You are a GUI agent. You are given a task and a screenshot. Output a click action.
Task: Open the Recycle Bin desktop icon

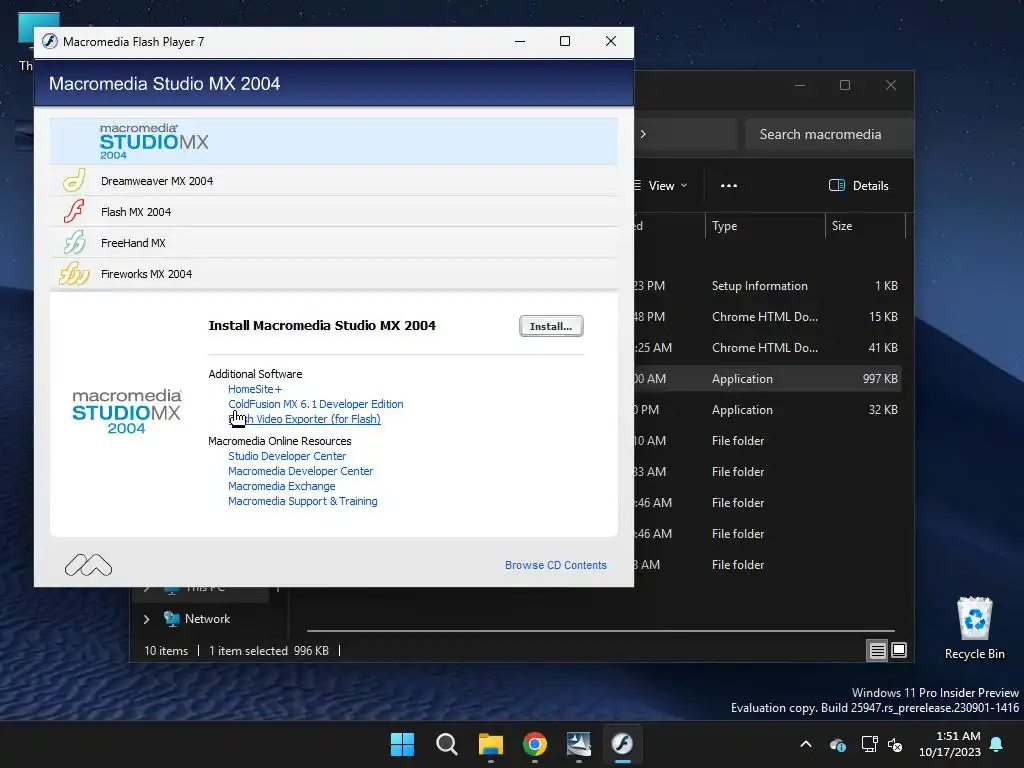point(974,628)
